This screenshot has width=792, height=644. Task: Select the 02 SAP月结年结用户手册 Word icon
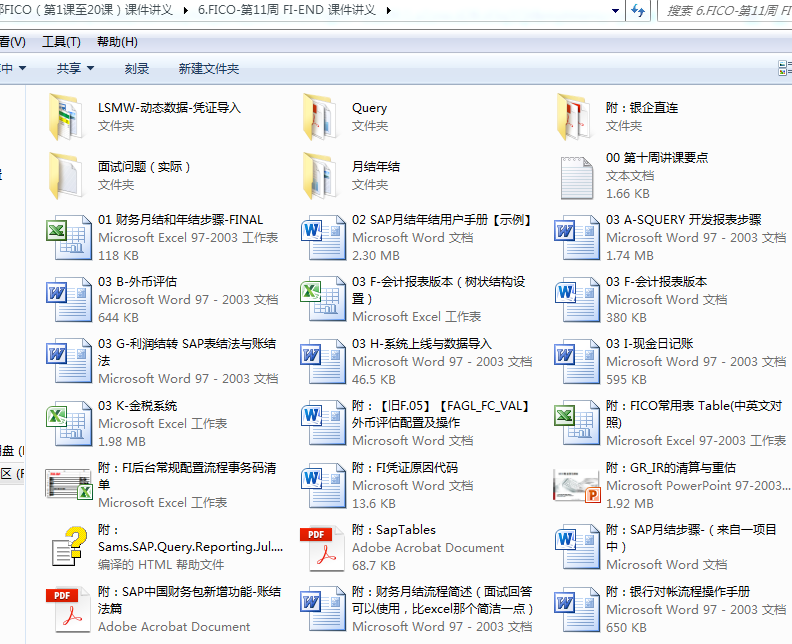coord(323,237)
